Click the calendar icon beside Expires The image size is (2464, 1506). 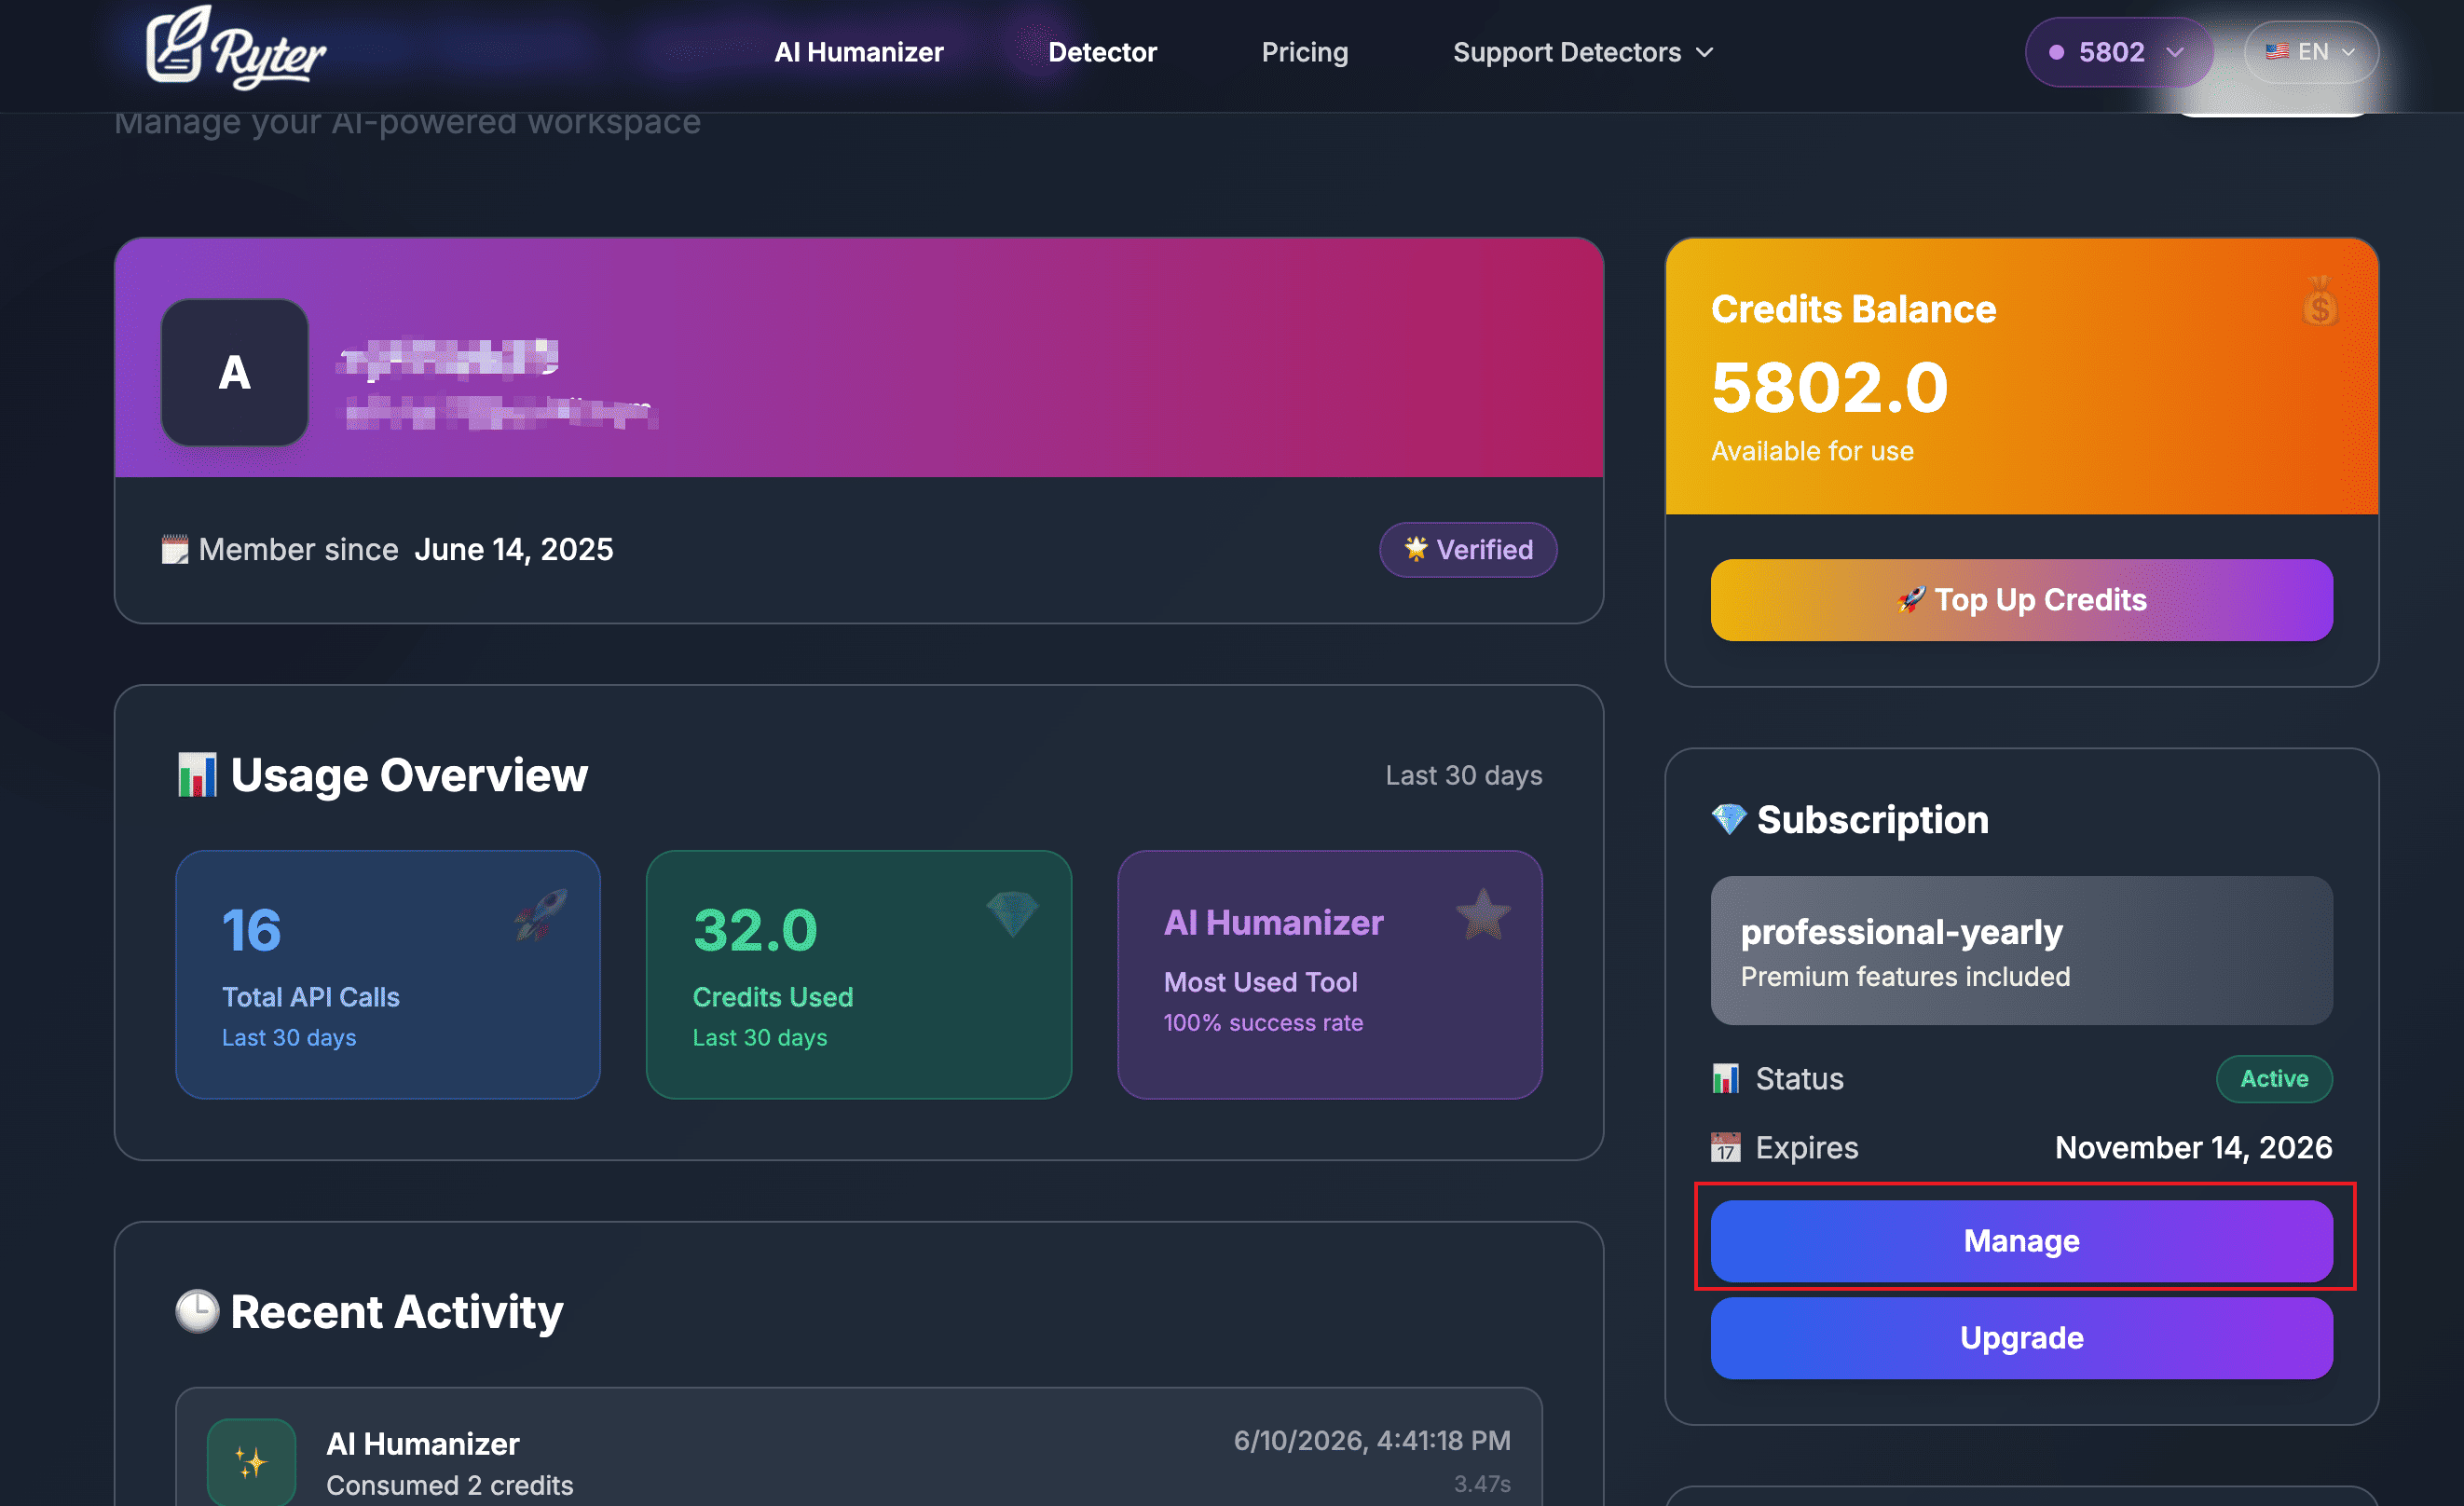point(1725,1147)
